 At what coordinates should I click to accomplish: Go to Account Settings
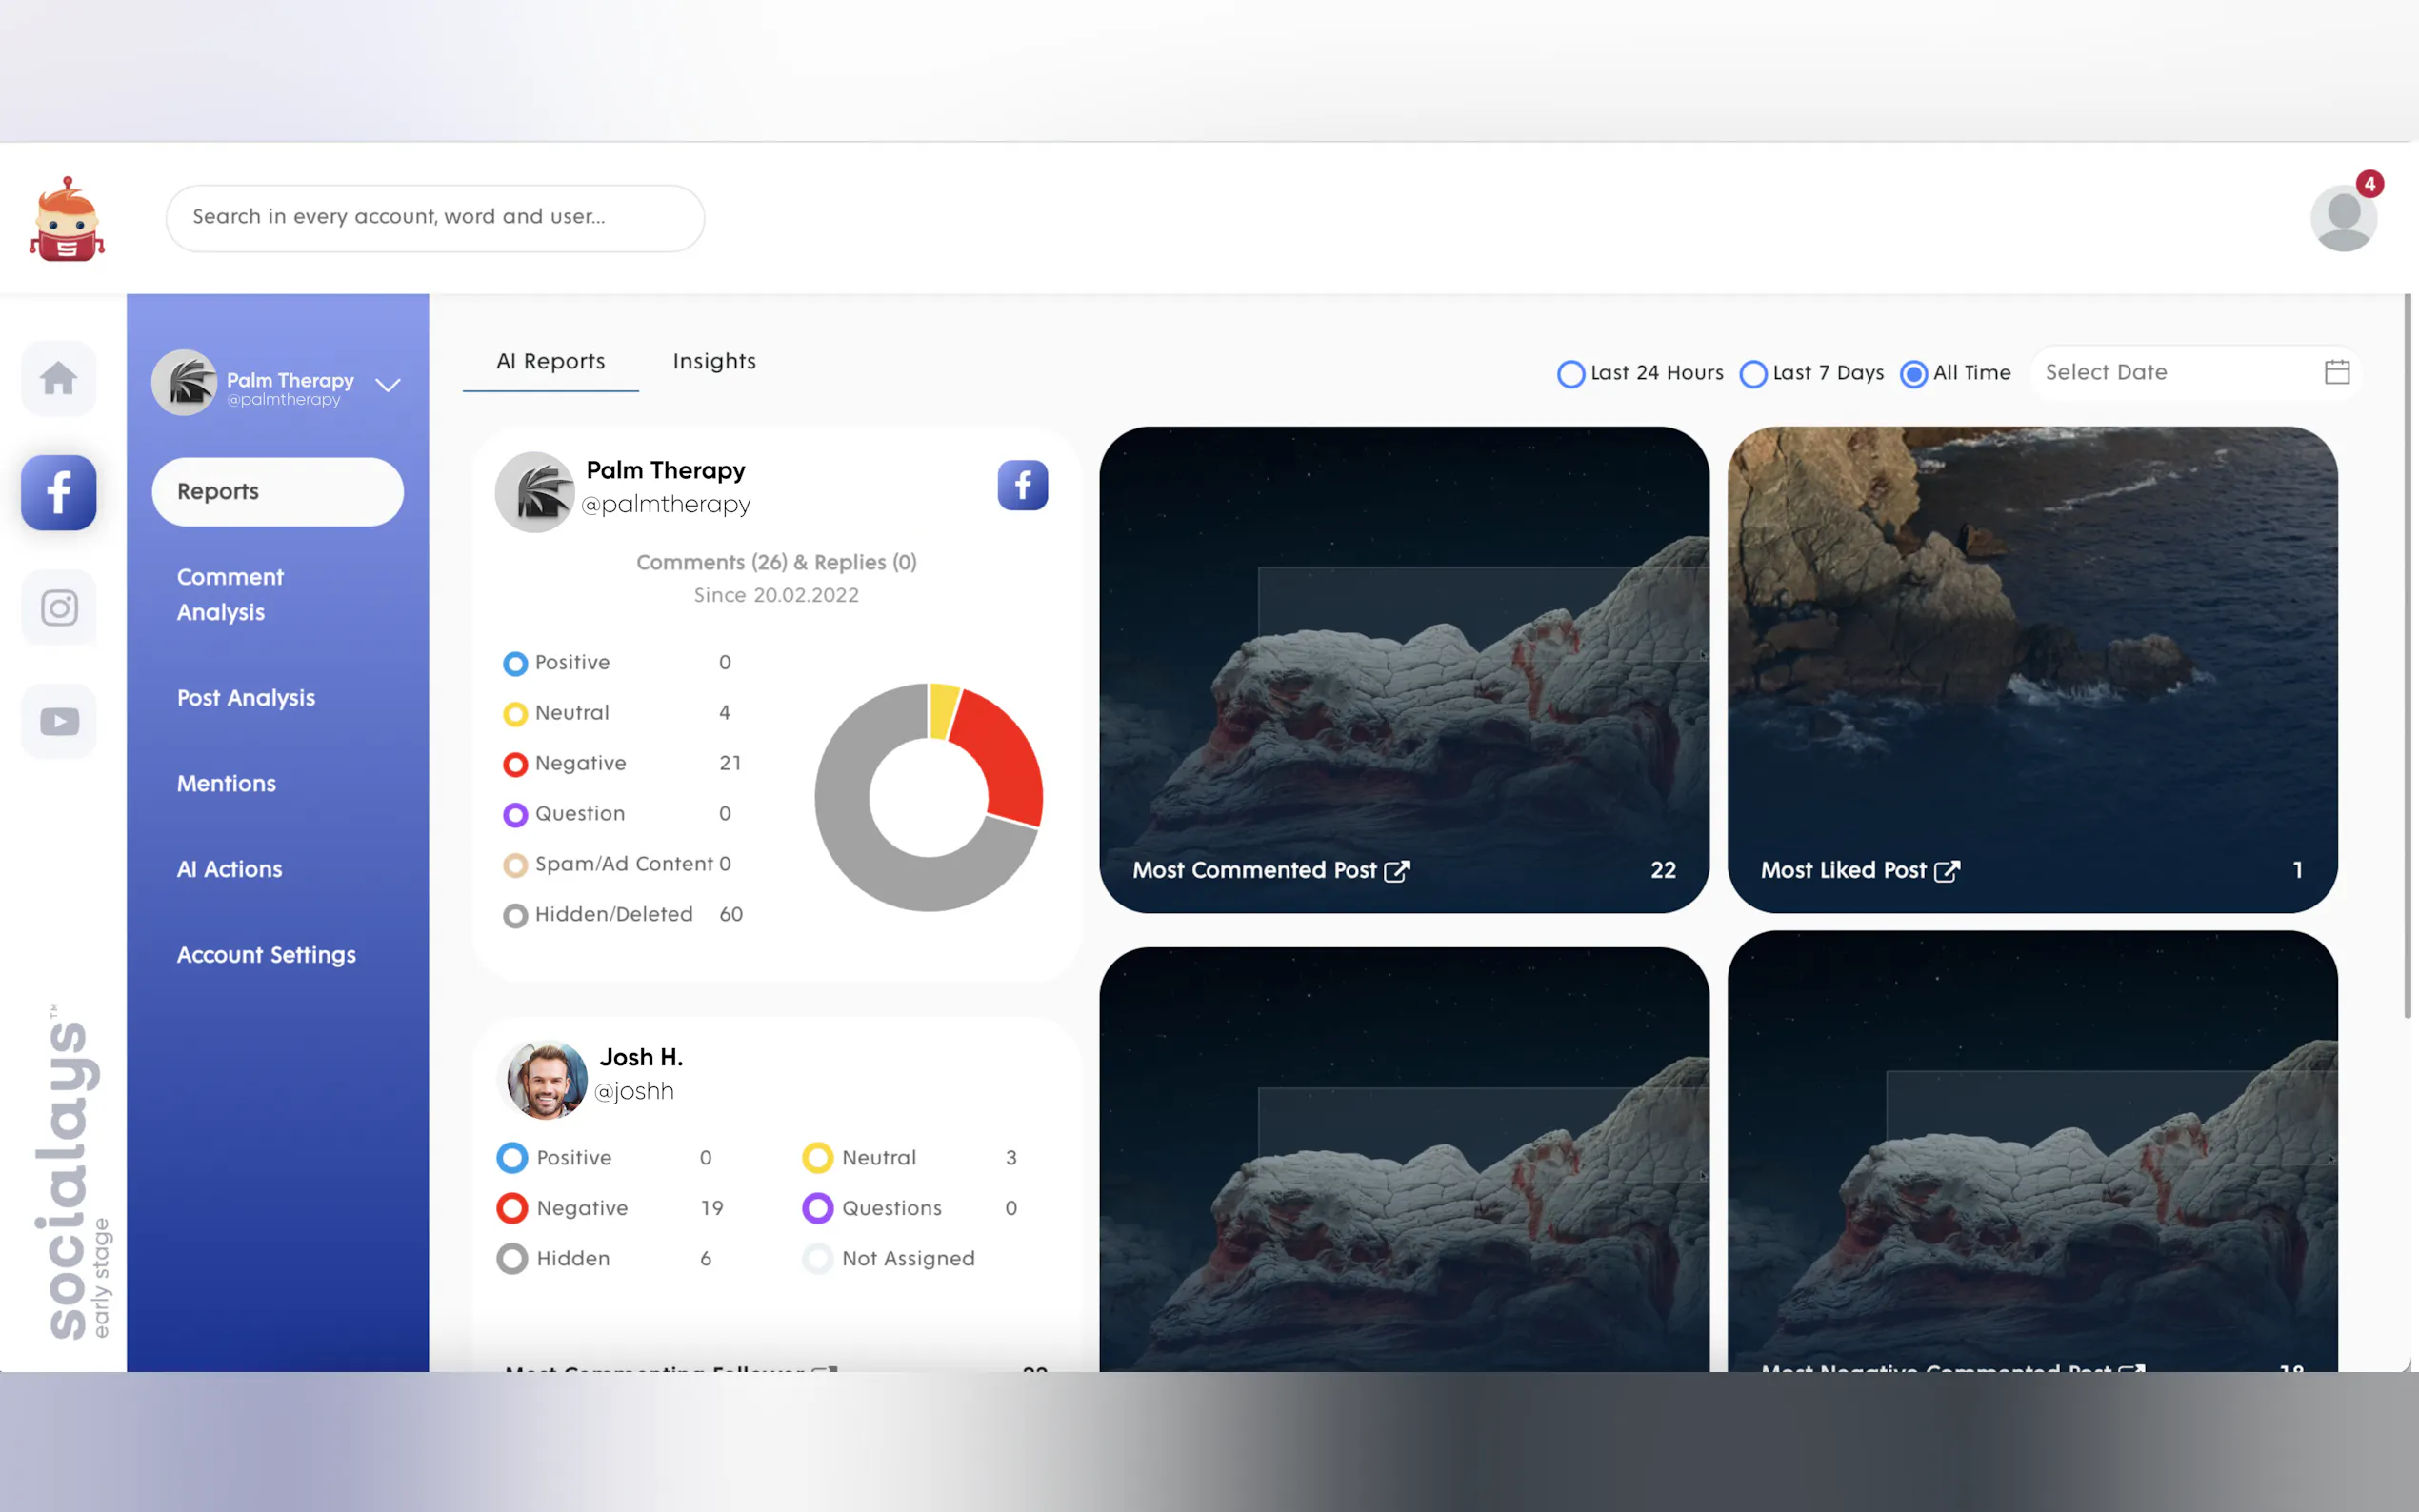click(266, 955)
